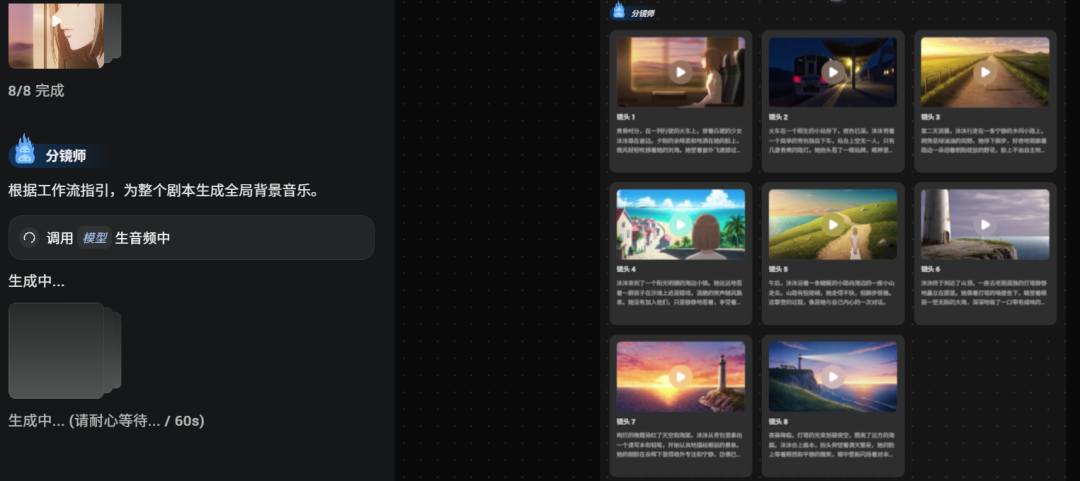Select the 镜头 7 title label
This screenshot has height=481, width=1080.
(626, 422)
